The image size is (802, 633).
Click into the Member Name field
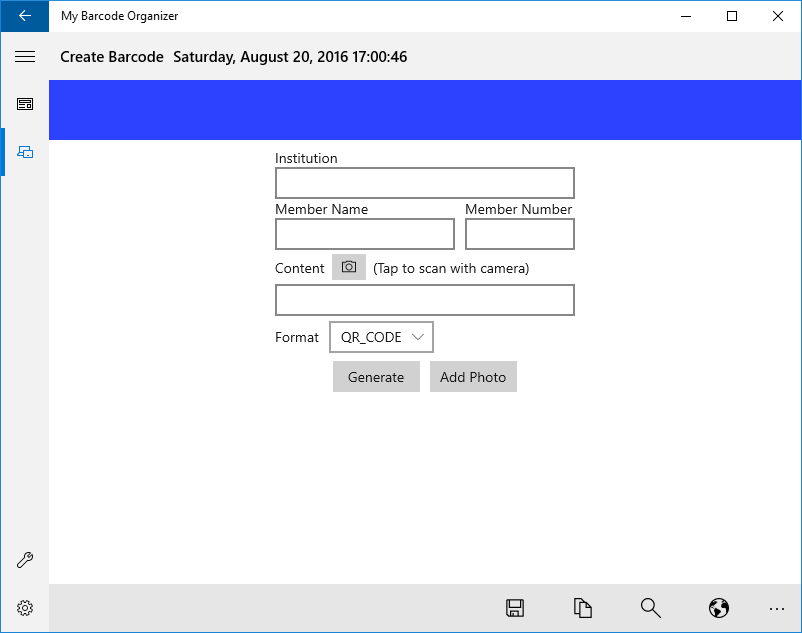(364, 234)
